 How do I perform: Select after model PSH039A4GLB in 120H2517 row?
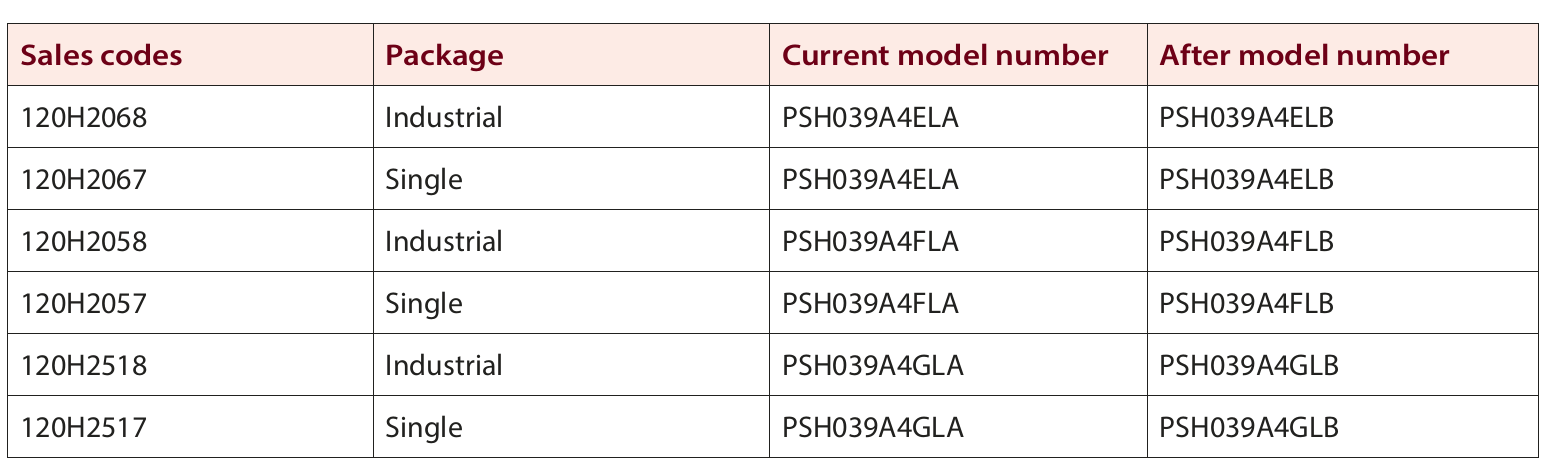point(1248,428)
